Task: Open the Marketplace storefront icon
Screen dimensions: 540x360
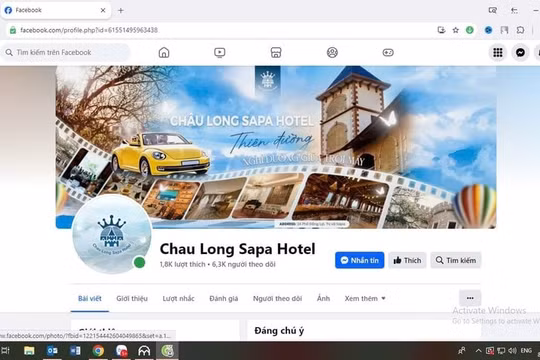Action: pos(276,52)
